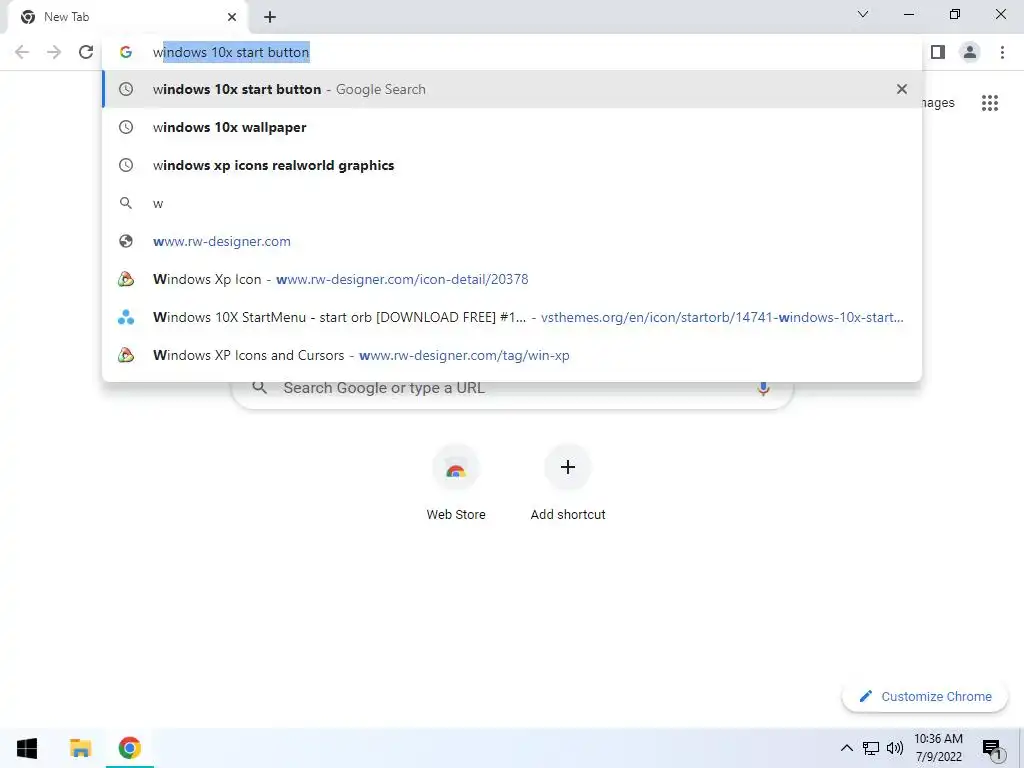Image resolution: width=1024 pixels, height=768 pixels.
Task: Close the New Tab tab
Action: pyautogui.click(x=232, y=17)
